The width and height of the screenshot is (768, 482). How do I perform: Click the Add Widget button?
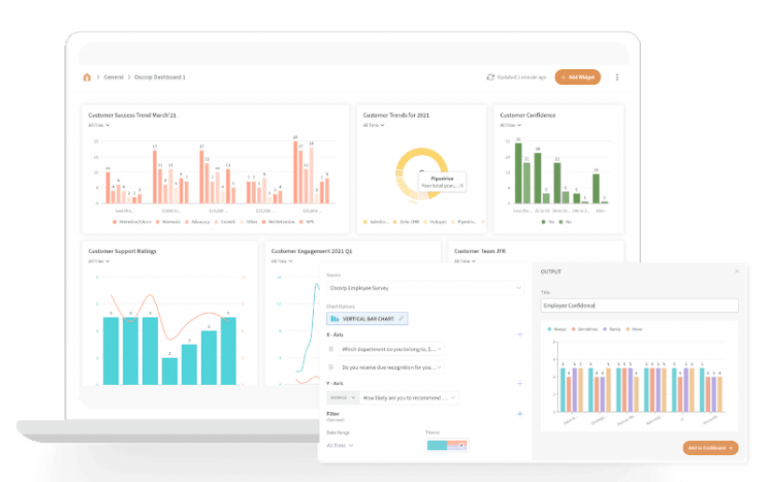(x=578, y=77)
